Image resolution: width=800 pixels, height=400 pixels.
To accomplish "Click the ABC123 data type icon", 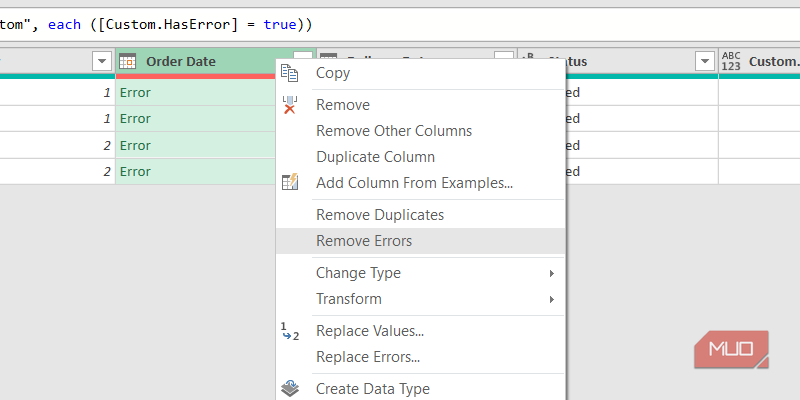I will click(731, 62).
